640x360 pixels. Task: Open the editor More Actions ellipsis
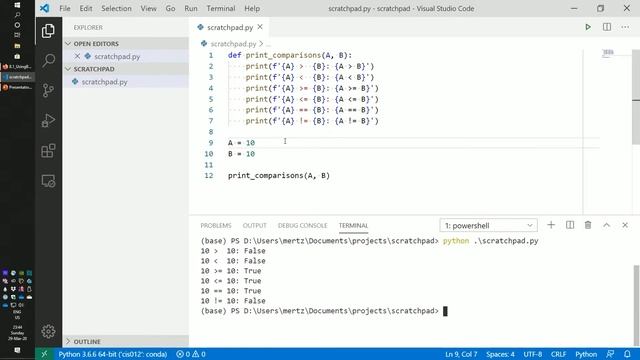tap(625, 27)
